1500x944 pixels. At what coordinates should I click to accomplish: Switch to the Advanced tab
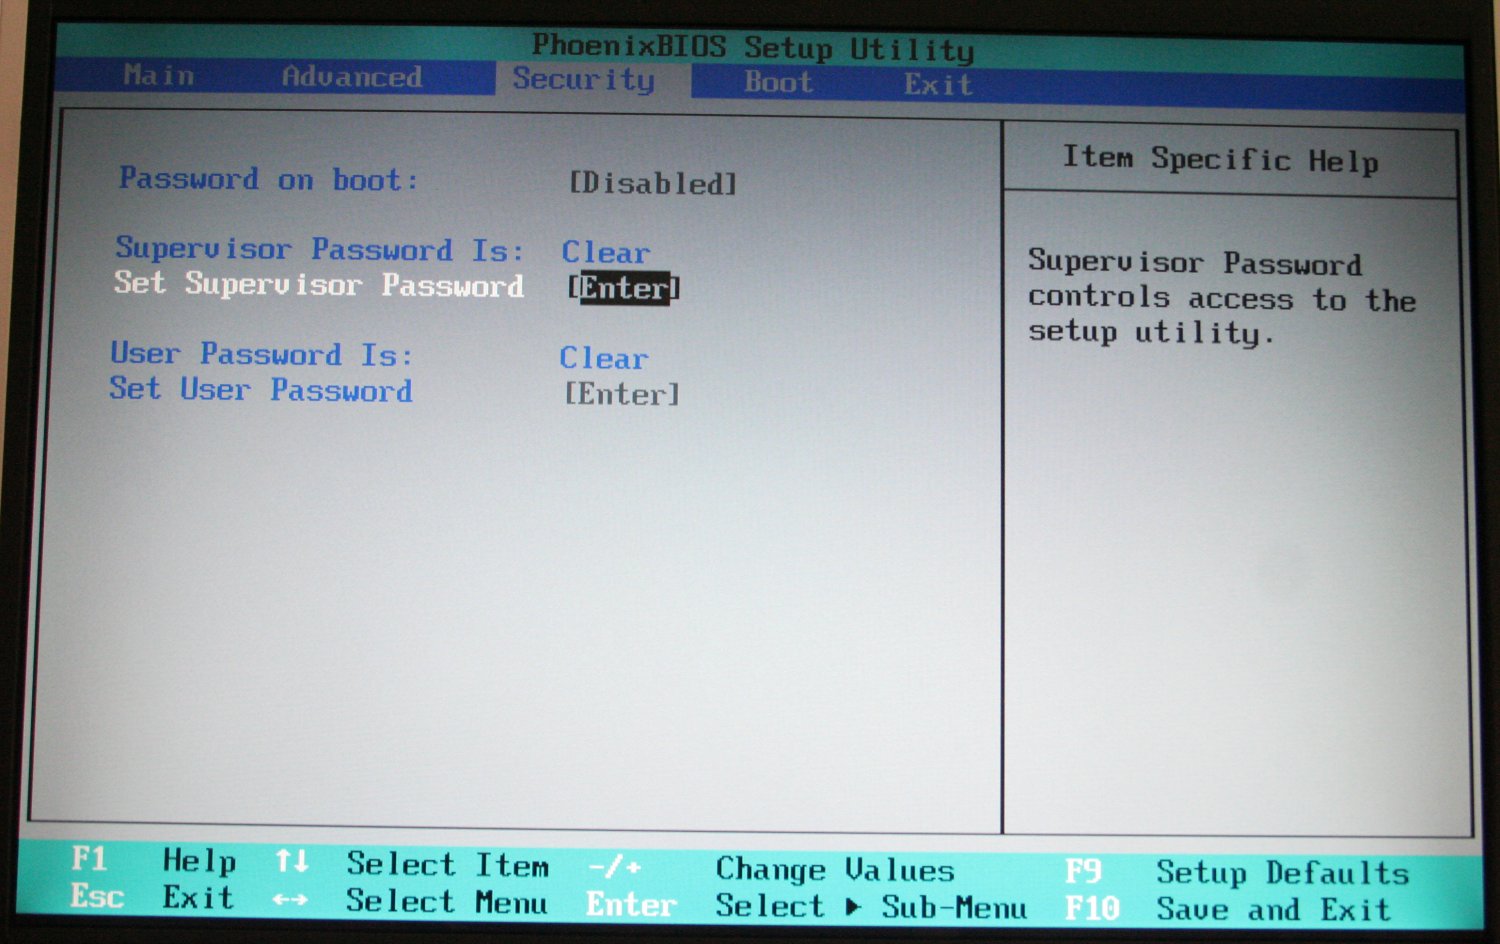(352, 77)
